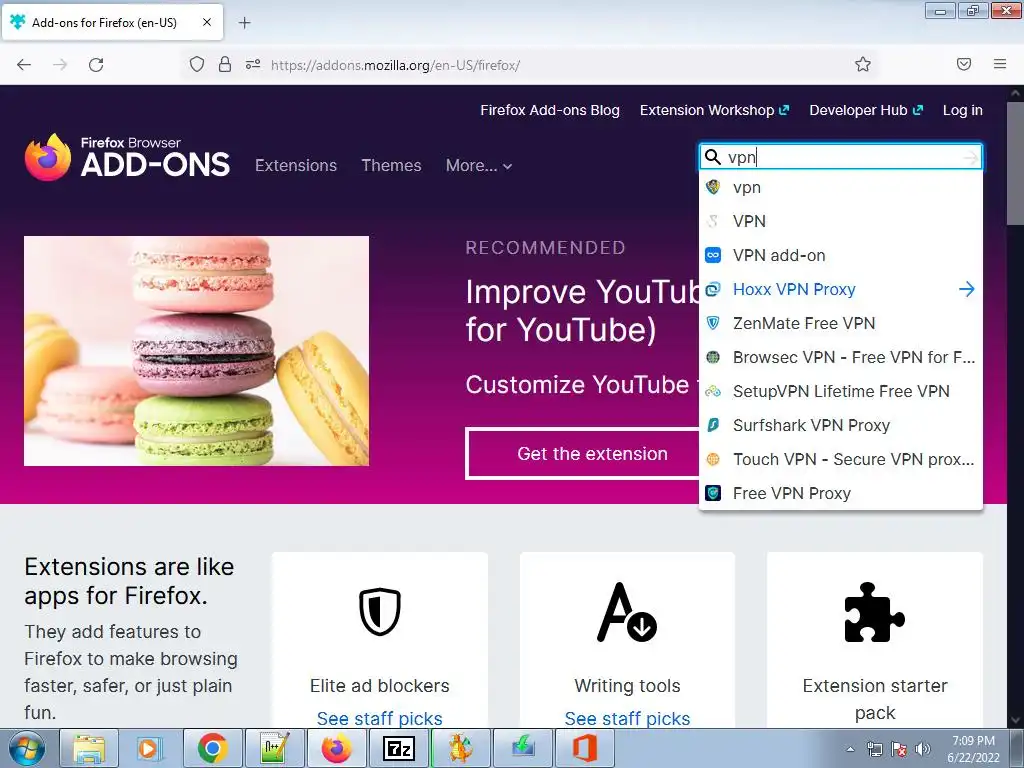The height and width of the screenshot is (768, 1024).
Task: Select the Add-ons for Firefox (en-US) tab
Action: pyautogui.click(x=113, y=22)
